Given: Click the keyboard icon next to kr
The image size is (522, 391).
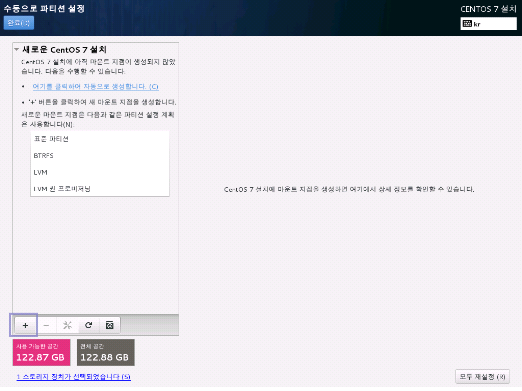Looking at the screenshot, I should pyautogui.click(x=467, y=24).
